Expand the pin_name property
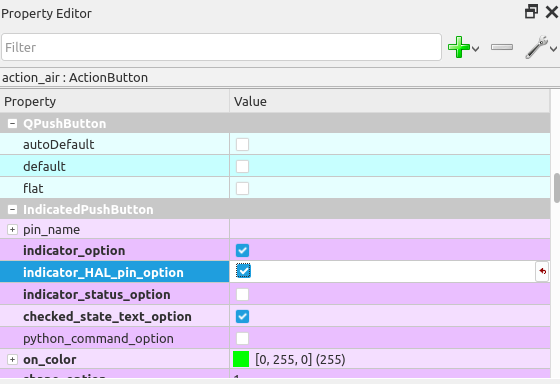 pyautogui.click(x=12, y=230)
